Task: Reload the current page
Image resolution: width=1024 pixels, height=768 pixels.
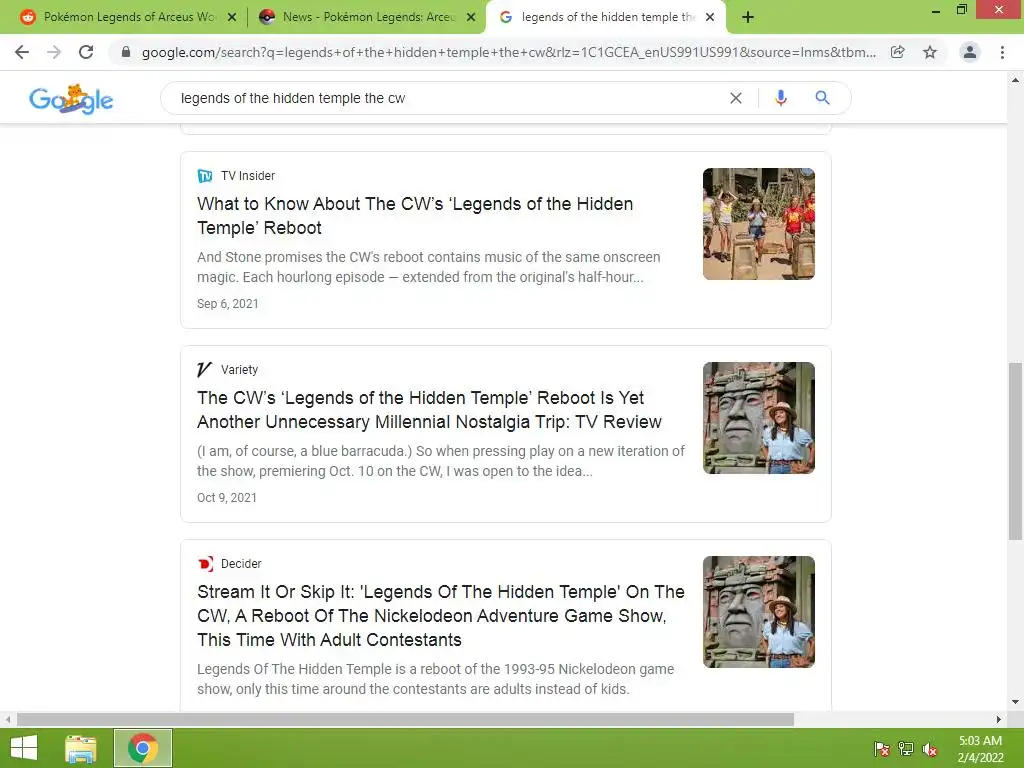Action: point(86,52)
